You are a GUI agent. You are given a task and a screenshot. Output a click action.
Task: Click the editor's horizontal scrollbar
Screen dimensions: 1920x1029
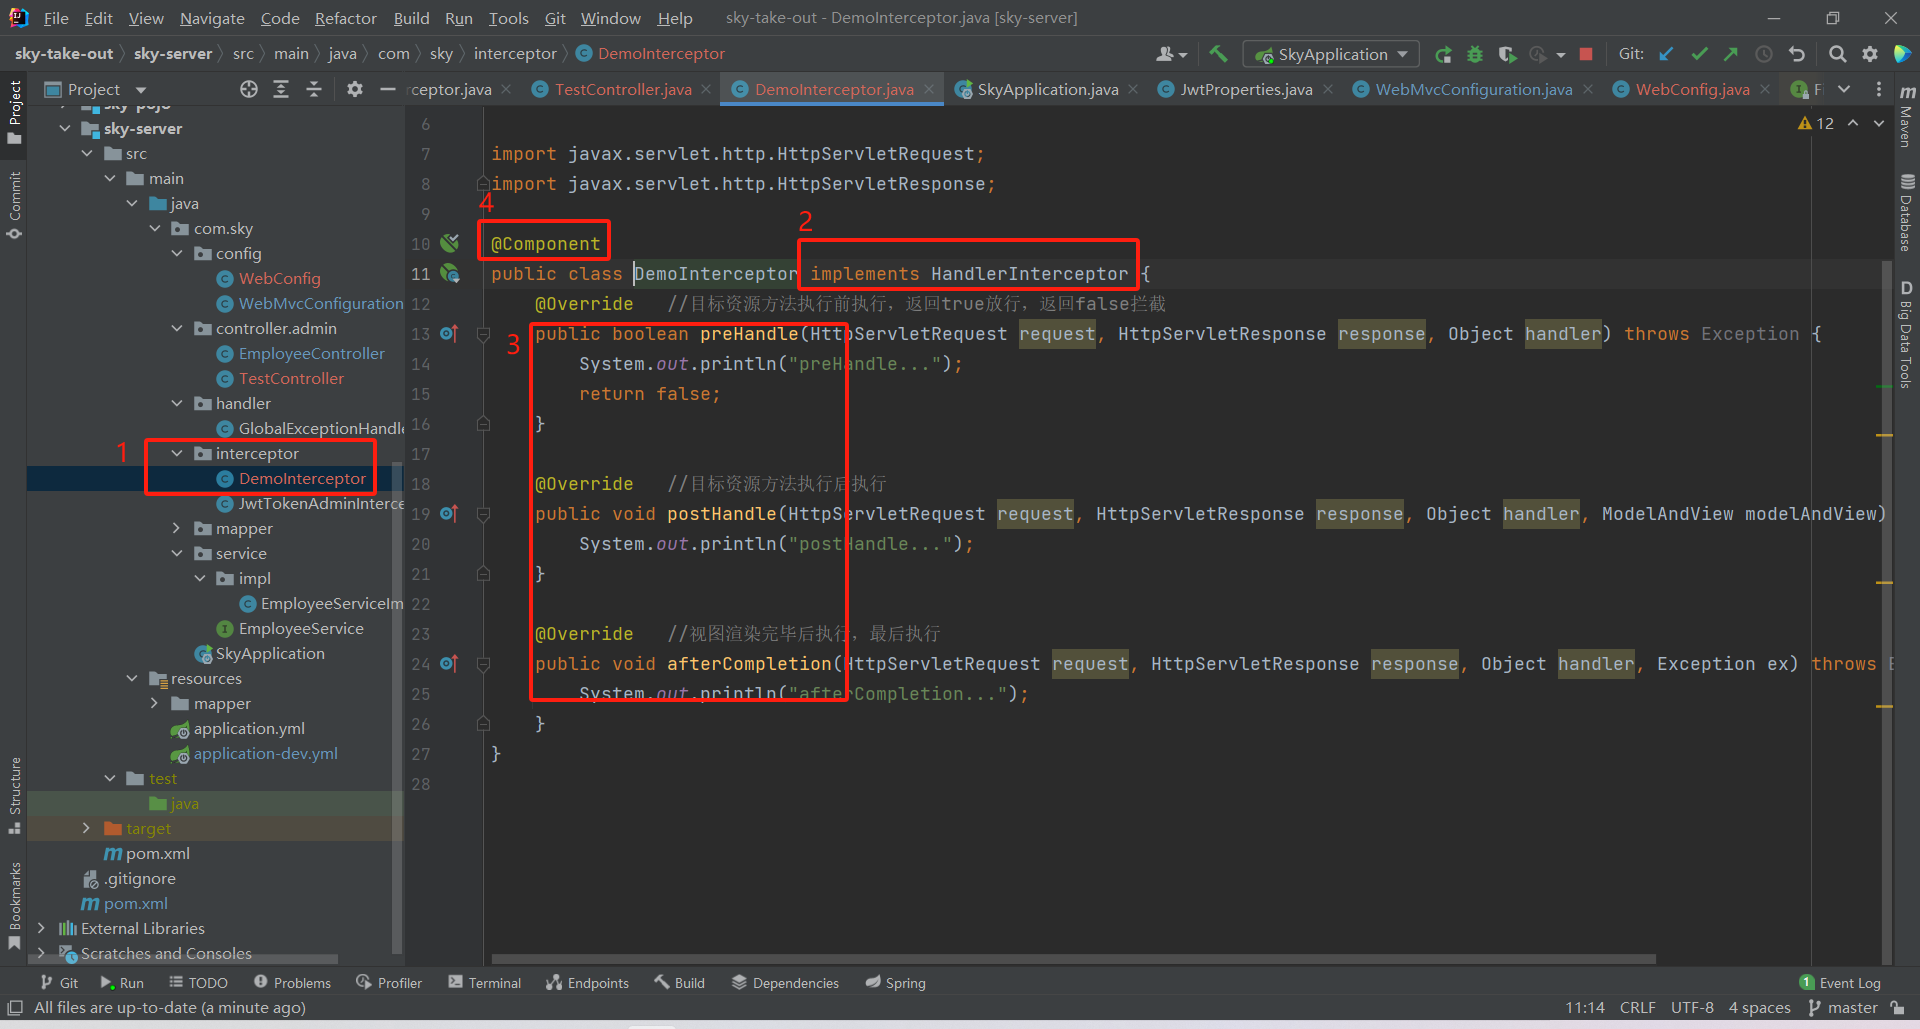pyautogui.click(x=1072, y=959)
